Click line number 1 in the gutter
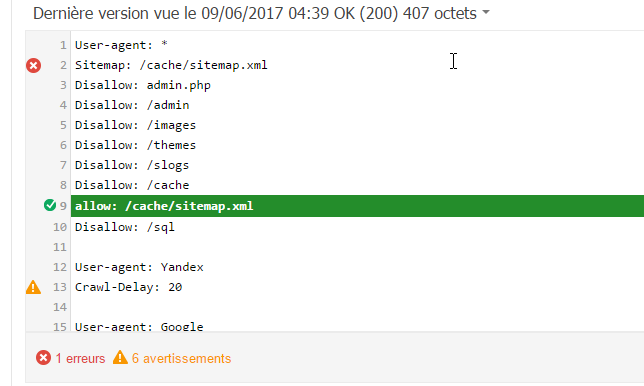644x386 pixels. tap(63, 45)
